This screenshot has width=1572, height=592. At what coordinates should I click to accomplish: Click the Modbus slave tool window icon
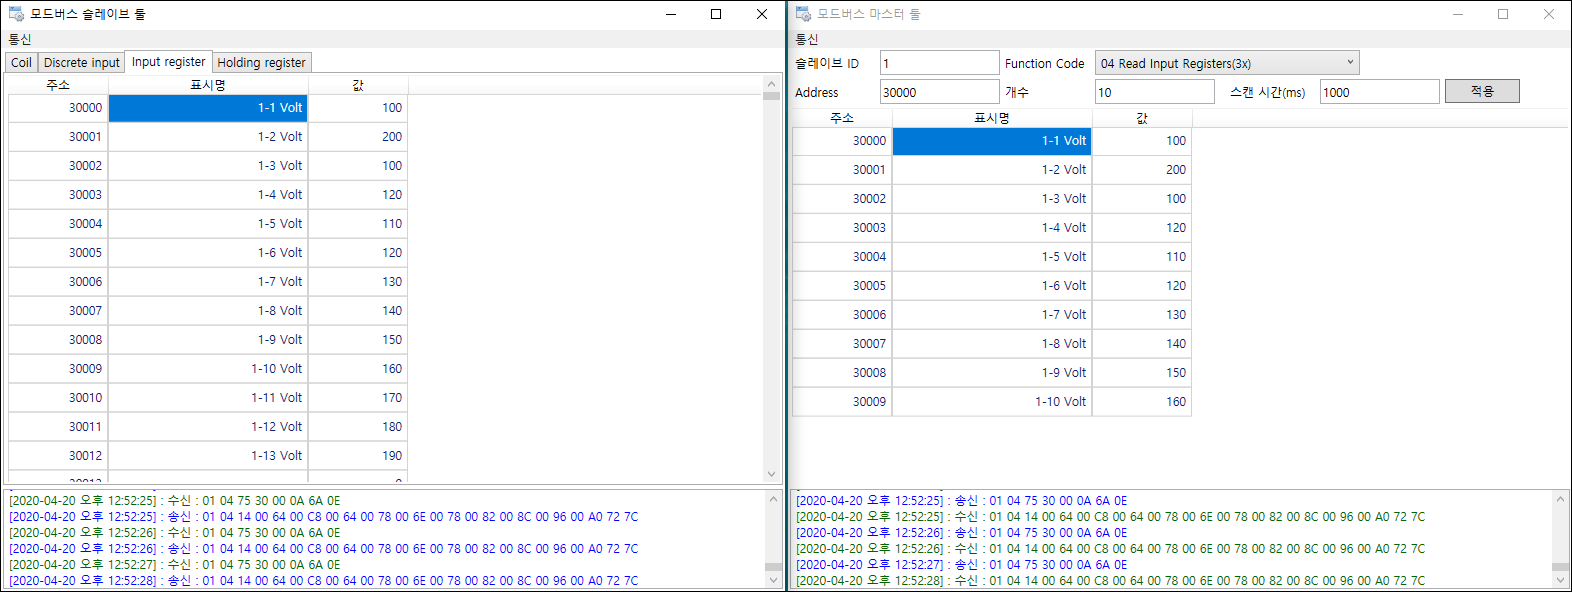pyautogui.click(x=16, y=14)
